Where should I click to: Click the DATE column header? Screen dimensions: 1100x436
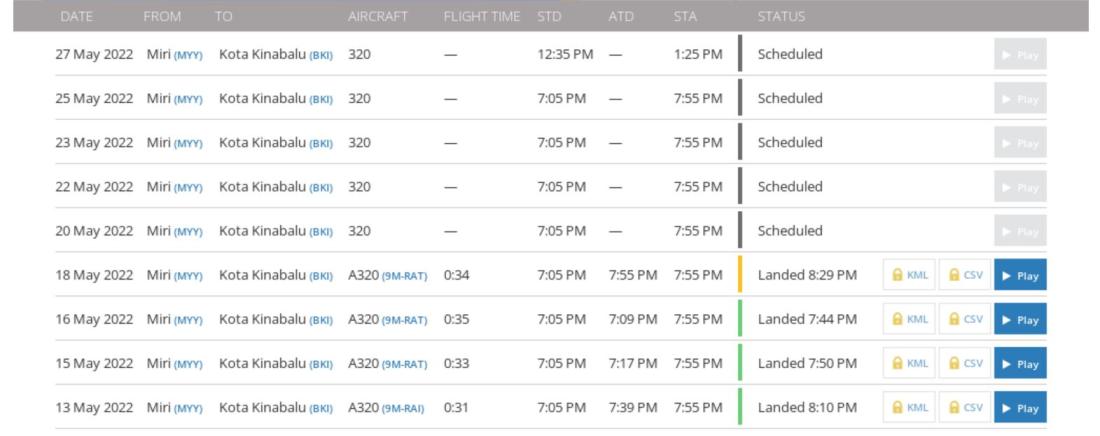point(76,16)
